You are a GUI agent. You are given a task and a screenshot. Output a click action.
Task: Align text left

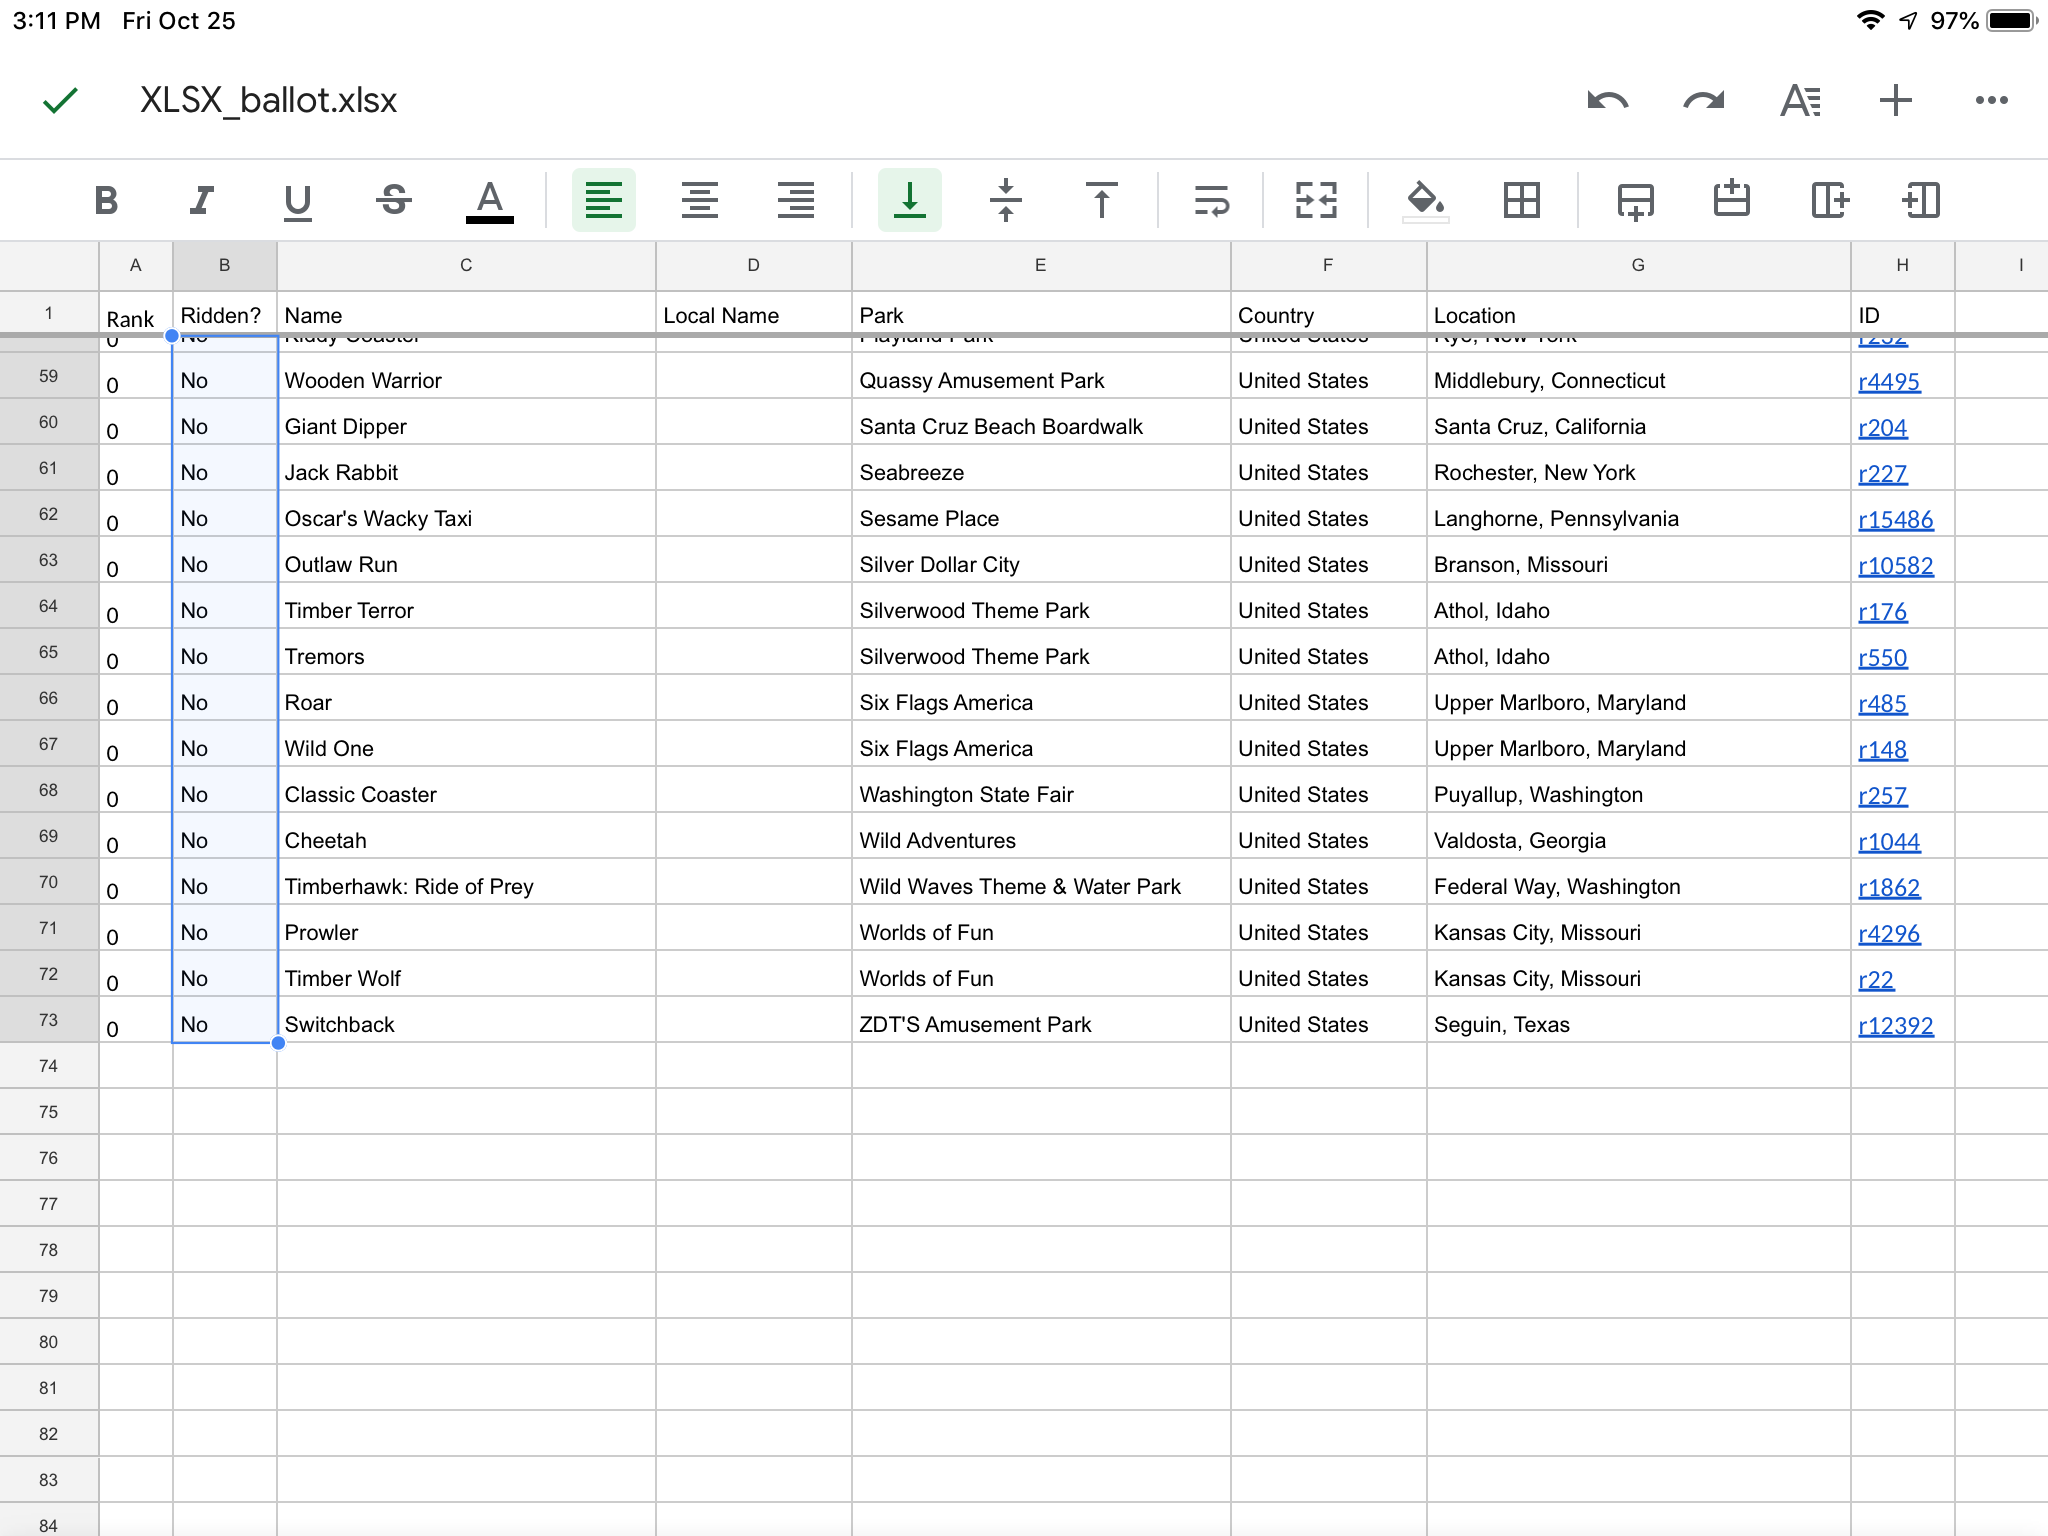[604, 200]
